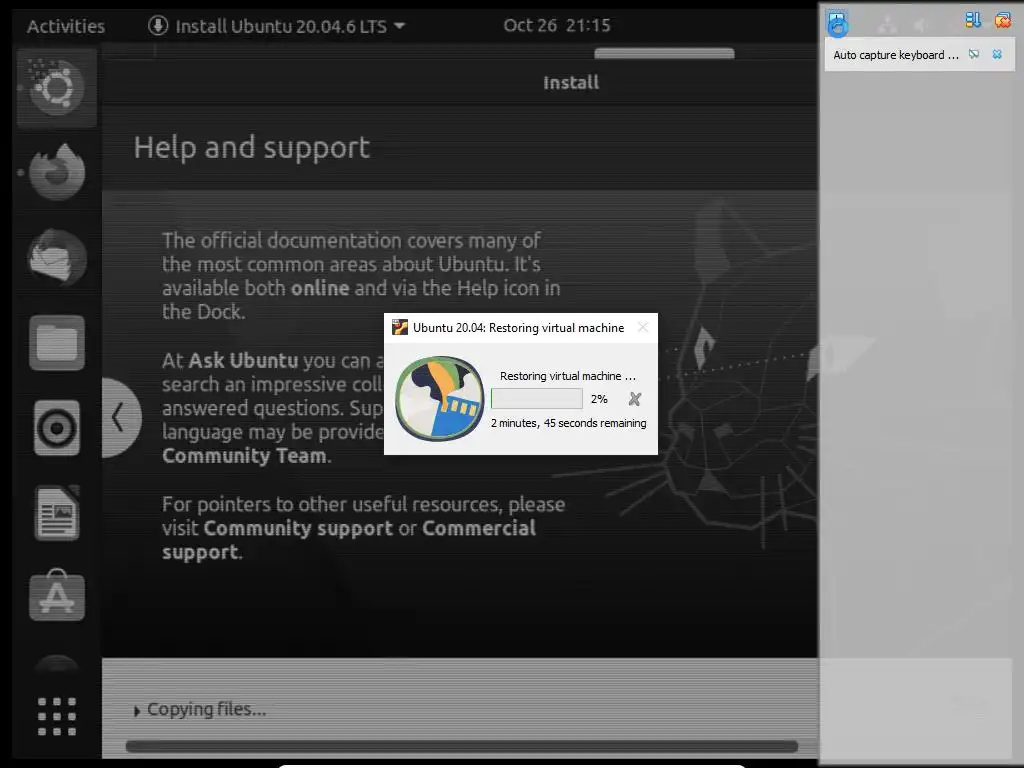Open the Install Ubuntu 20.04.6 LTS app menu

pyautogui.click(x=276, y=26)
